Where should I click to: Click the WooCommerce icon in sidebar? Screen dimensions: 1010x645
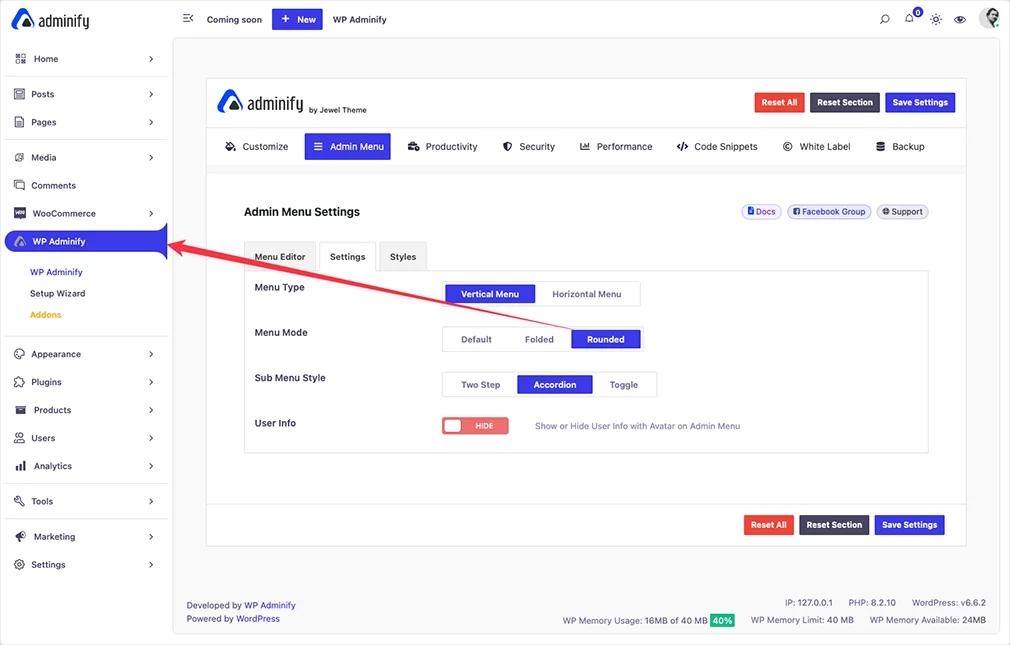click(20, 213)
